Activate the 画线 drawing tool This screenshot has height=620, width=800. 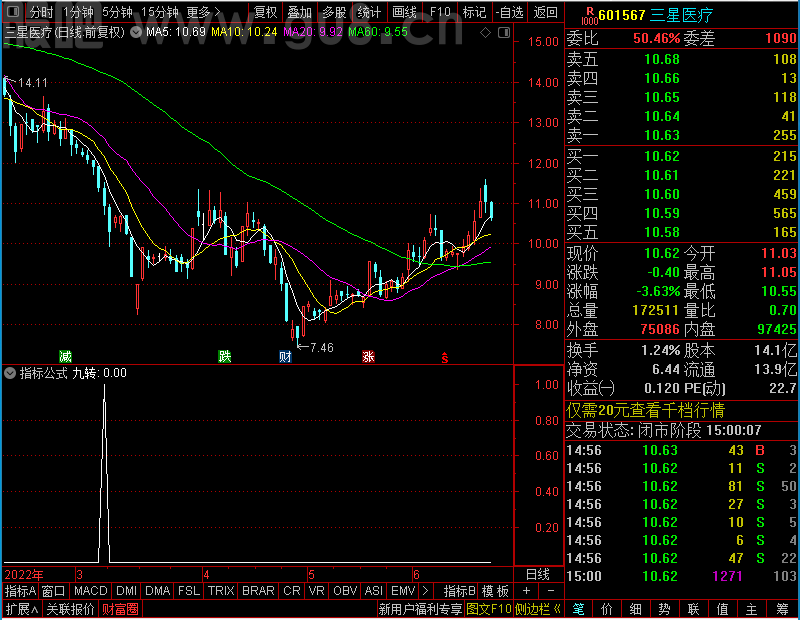(x=405, y=12)
